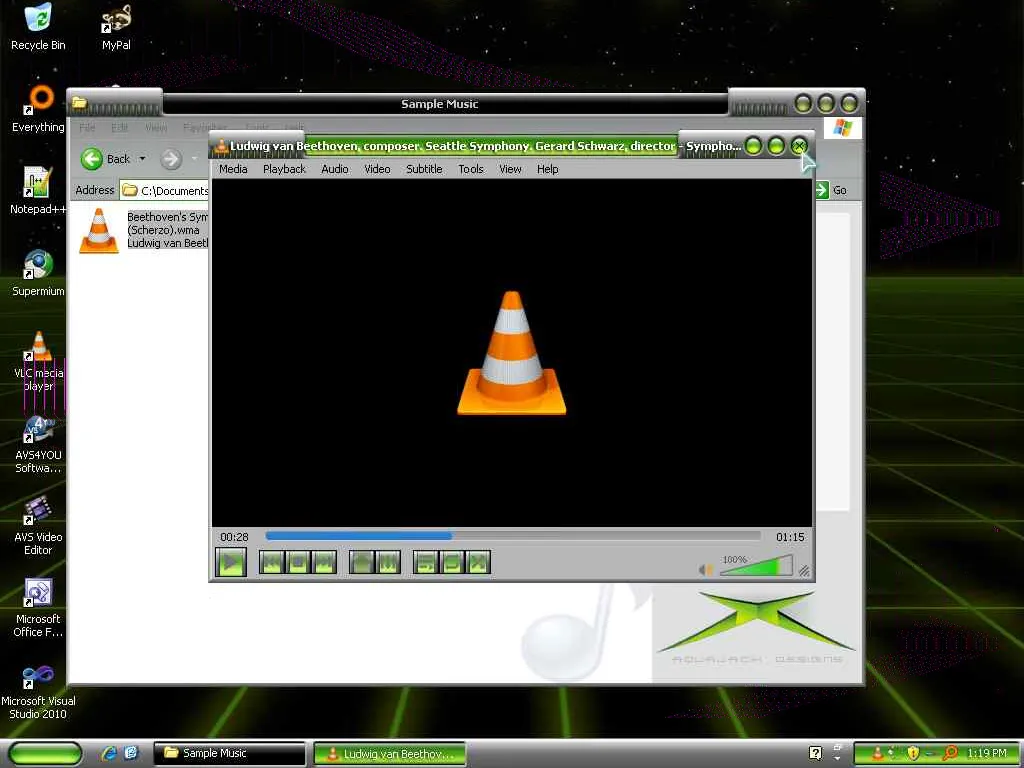Open Microsoft Visual Studio 2010 shortcut
The width and height of the screenshot is (1024, 768).
coord(38,691)
